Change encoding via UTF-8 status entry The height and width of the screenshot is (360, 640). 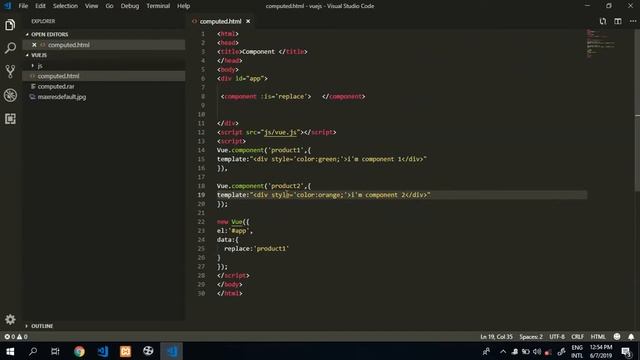557,337
